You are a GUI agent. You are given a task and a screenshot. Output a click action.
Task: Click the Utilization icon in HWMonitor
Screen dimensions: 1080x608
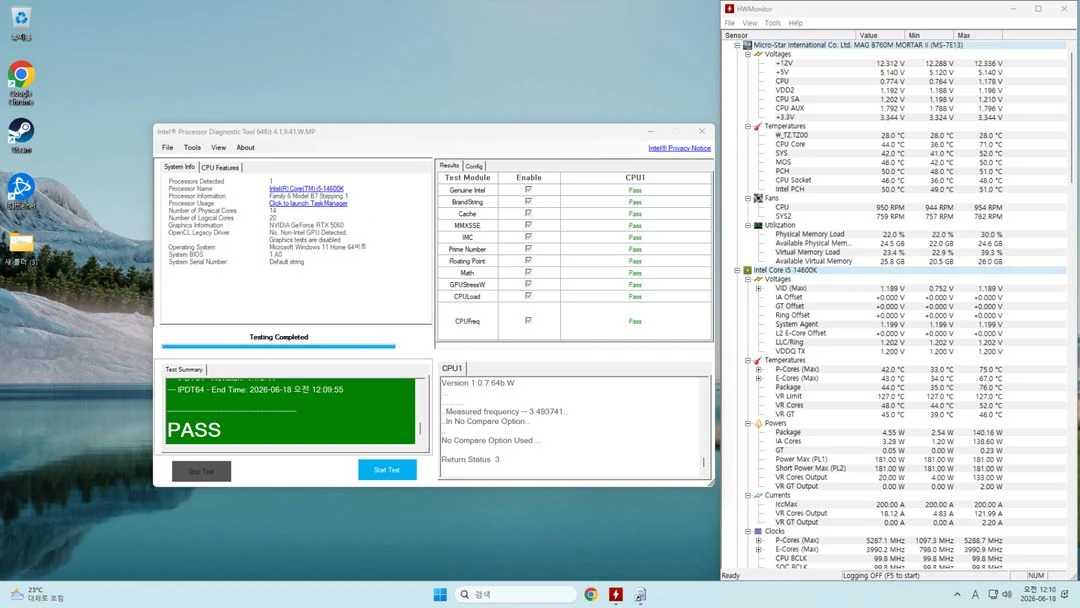click(758, 225)
